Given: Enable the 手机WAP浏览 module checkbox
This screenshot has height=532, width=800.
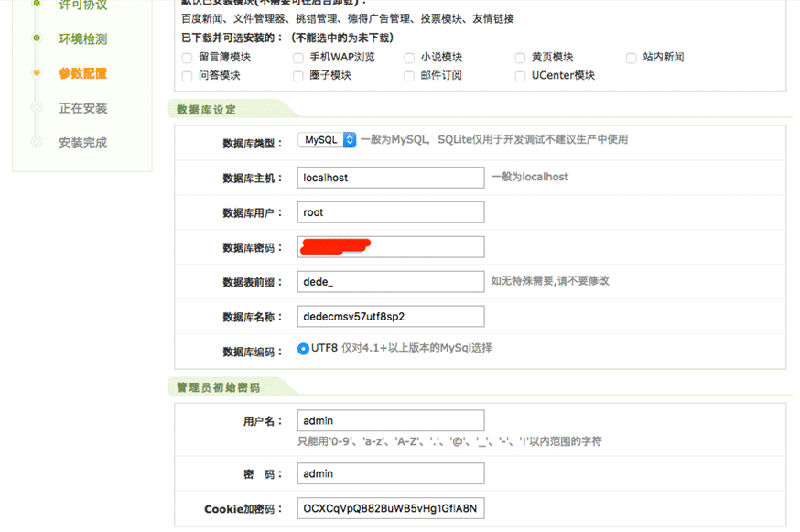Looking at the screenshot, I should [x=298, y=58].
